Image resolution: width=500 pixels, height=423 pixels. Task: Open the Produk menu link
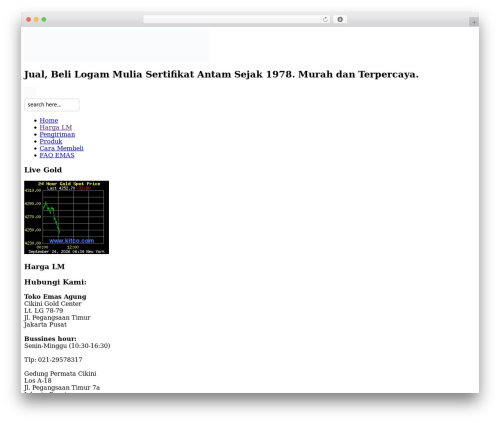click(51, 141)
